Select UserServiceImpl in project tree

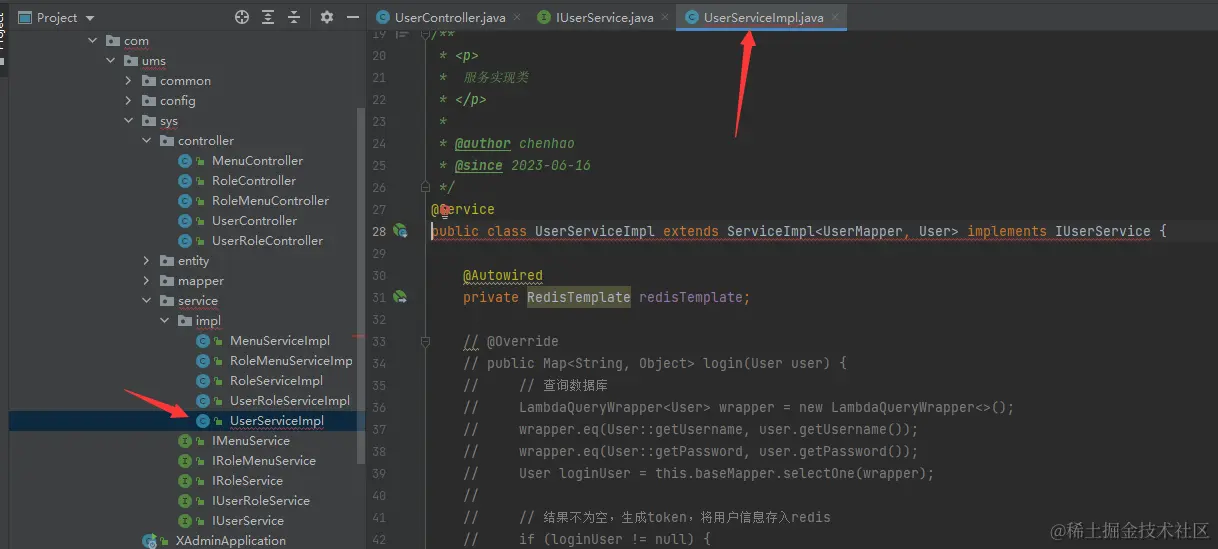277,421
